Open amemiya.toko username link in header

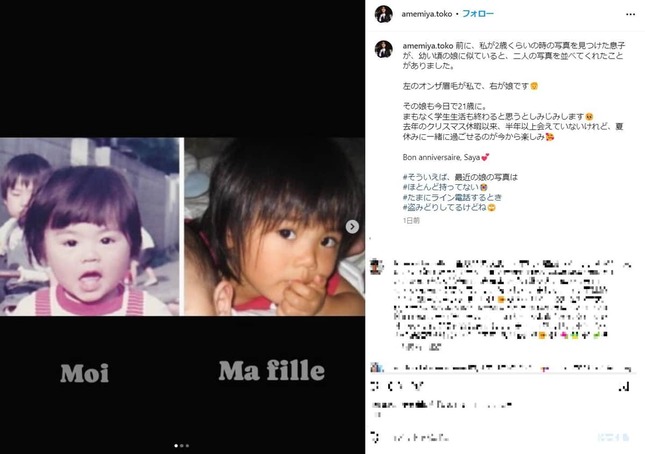point(427,14)
